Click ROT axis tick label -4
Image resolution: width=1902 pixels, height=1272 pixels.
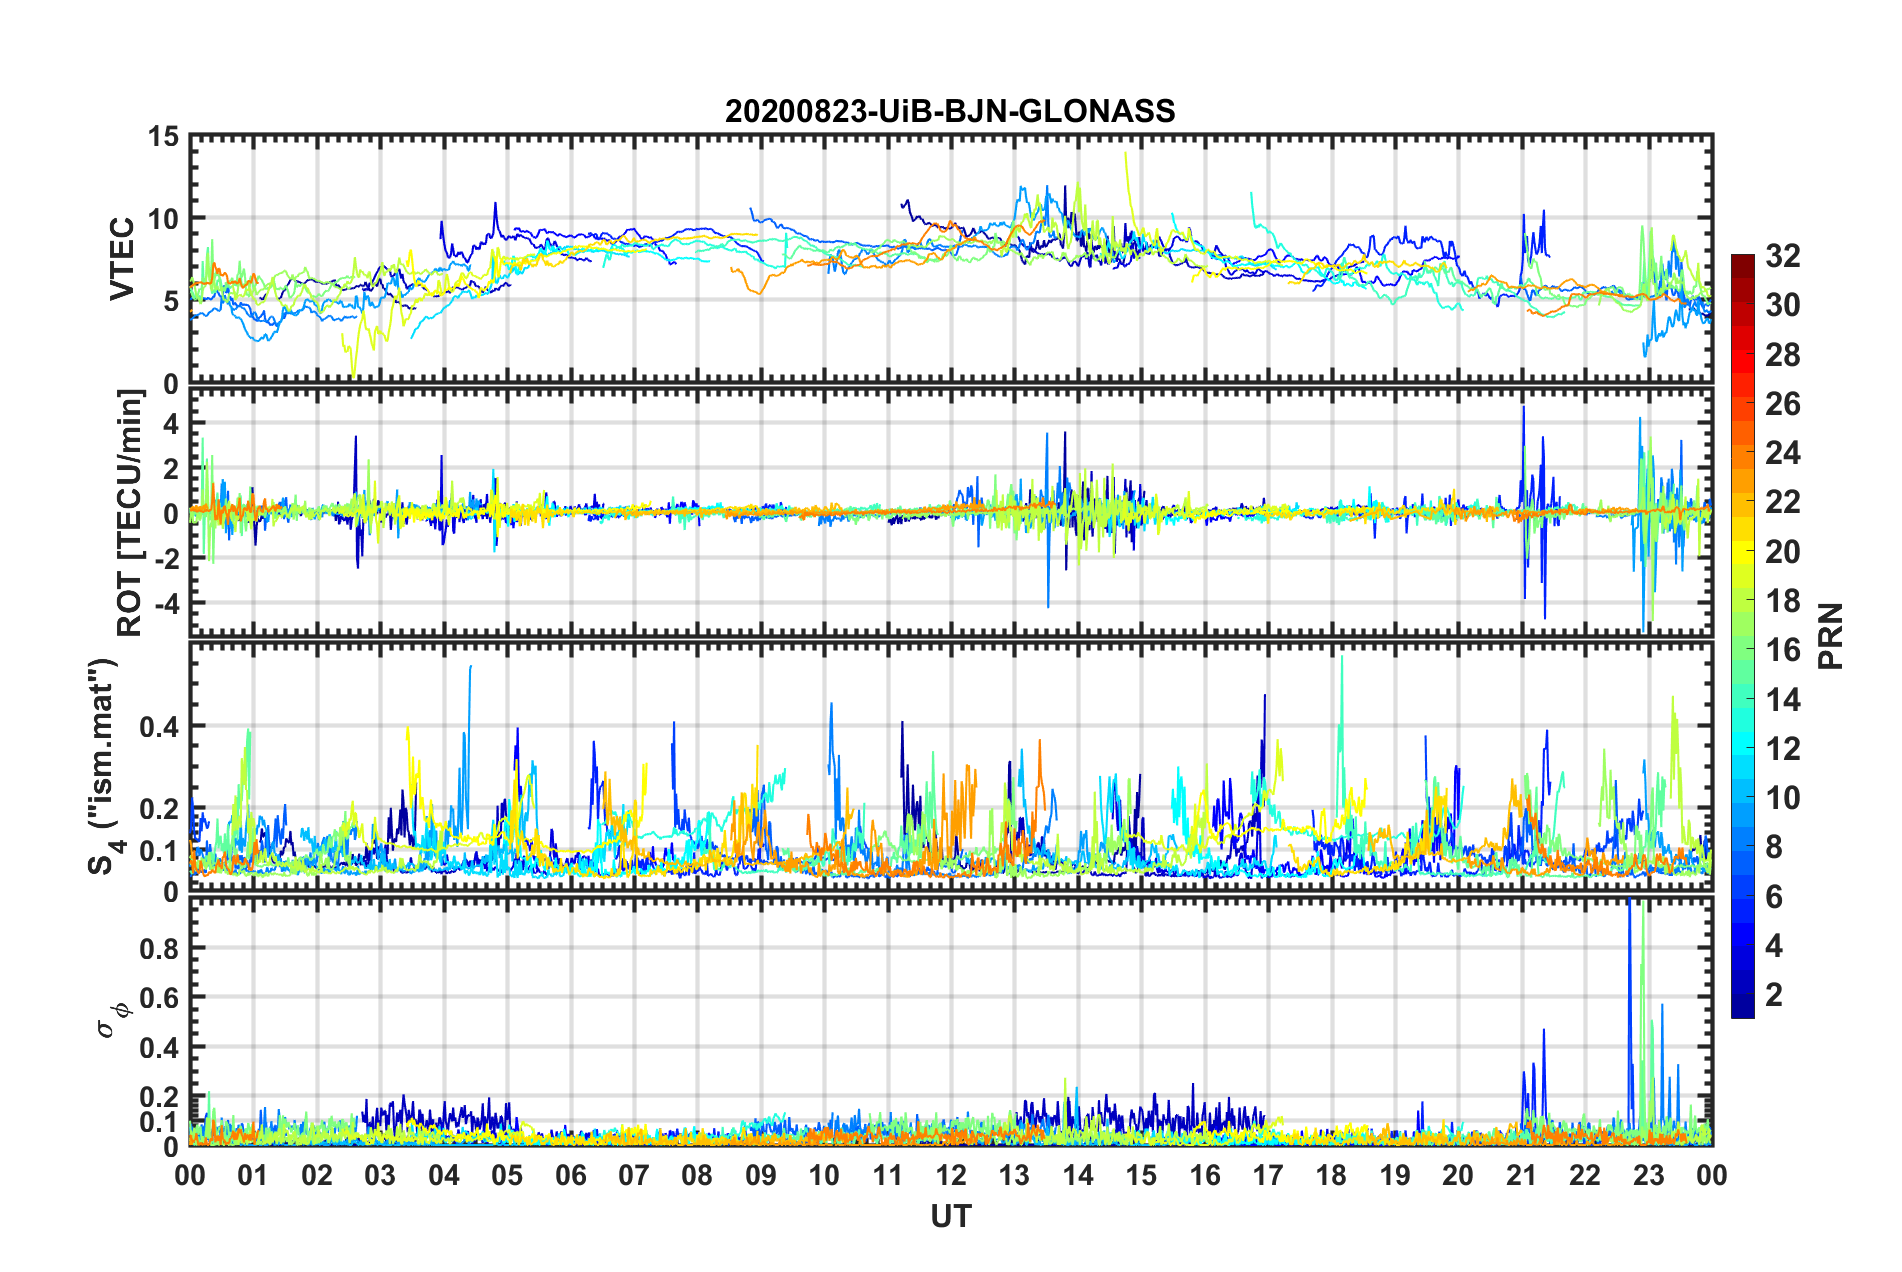click(x=165, y=604)
